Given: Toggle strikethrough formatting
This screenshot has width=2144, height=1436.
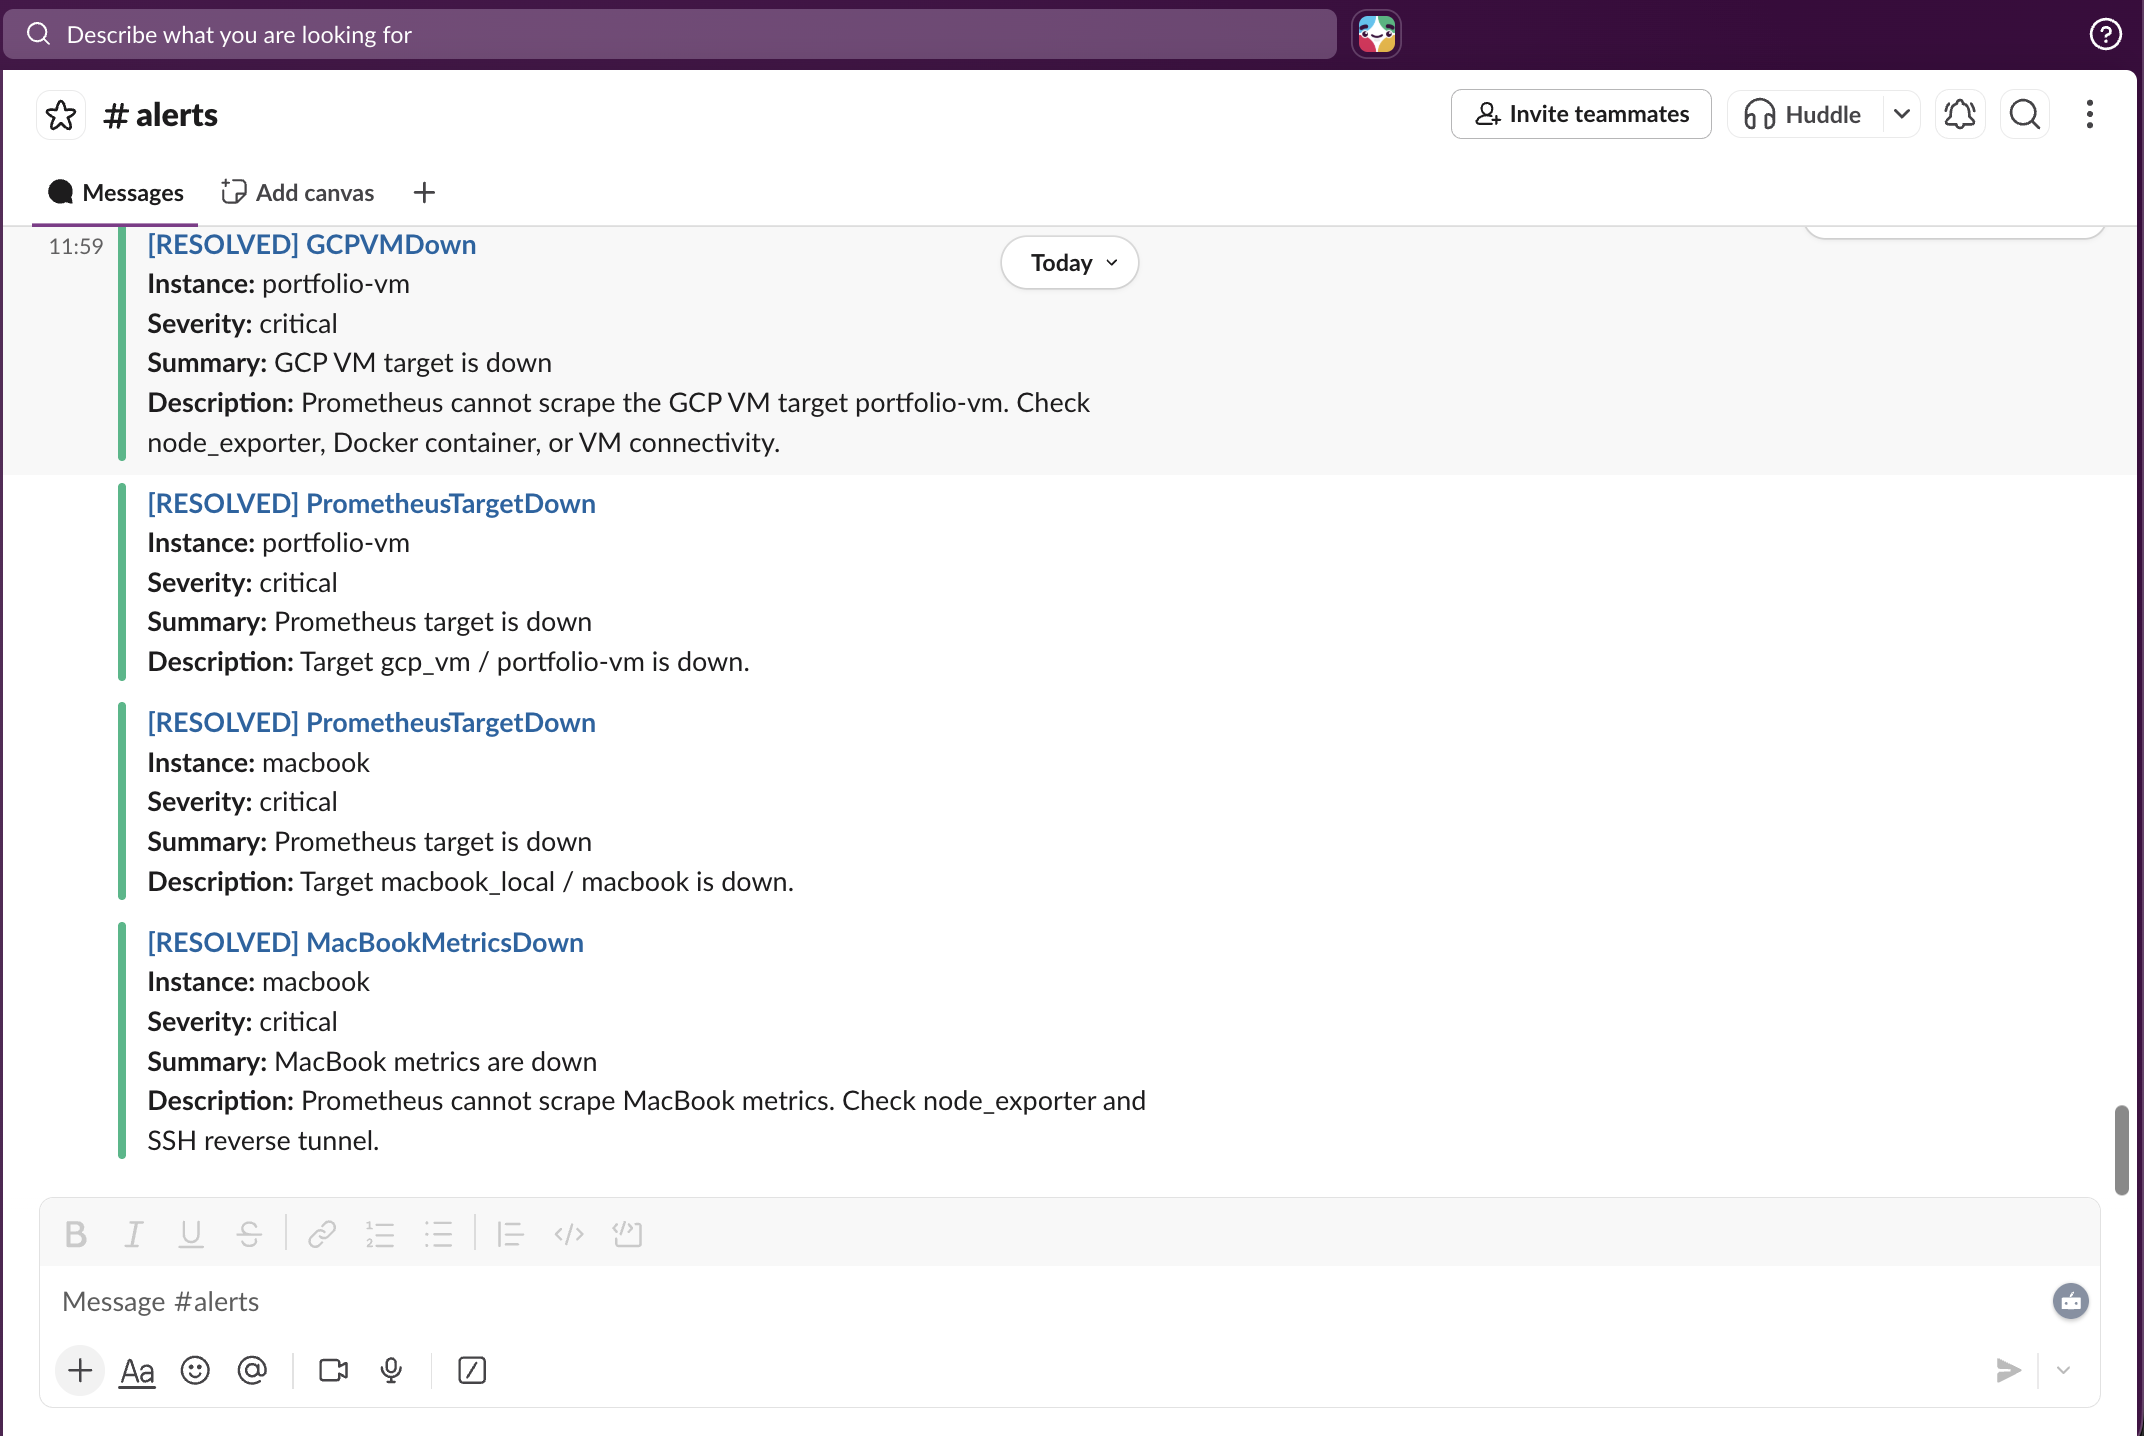Looking at the screenshot, I should 249,1234.
